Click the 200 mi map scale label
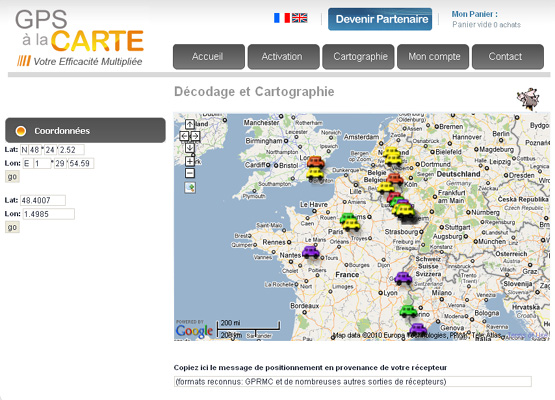555x400 pixels. click(230, 323)
